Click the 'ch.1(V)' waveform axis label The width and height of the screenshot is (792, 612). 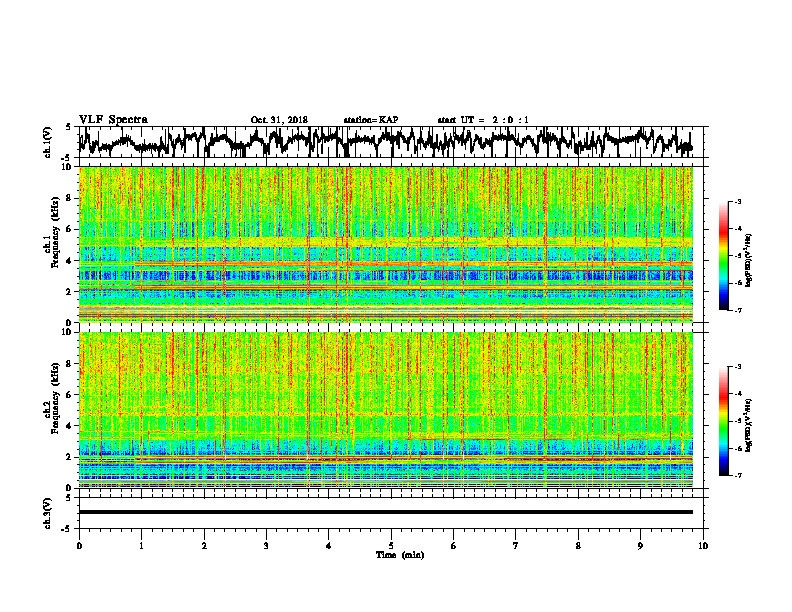(x=48, y=142)
